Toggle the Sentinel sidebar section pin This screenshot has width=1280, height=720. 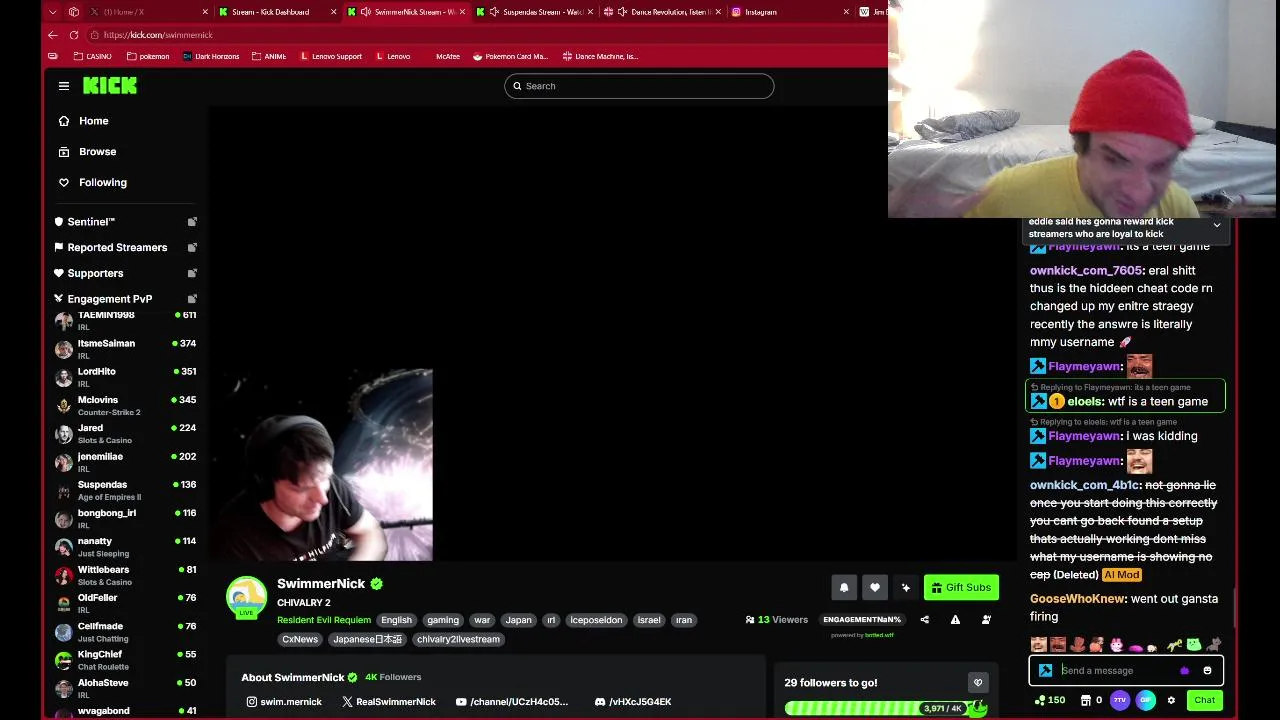(192, 222)
